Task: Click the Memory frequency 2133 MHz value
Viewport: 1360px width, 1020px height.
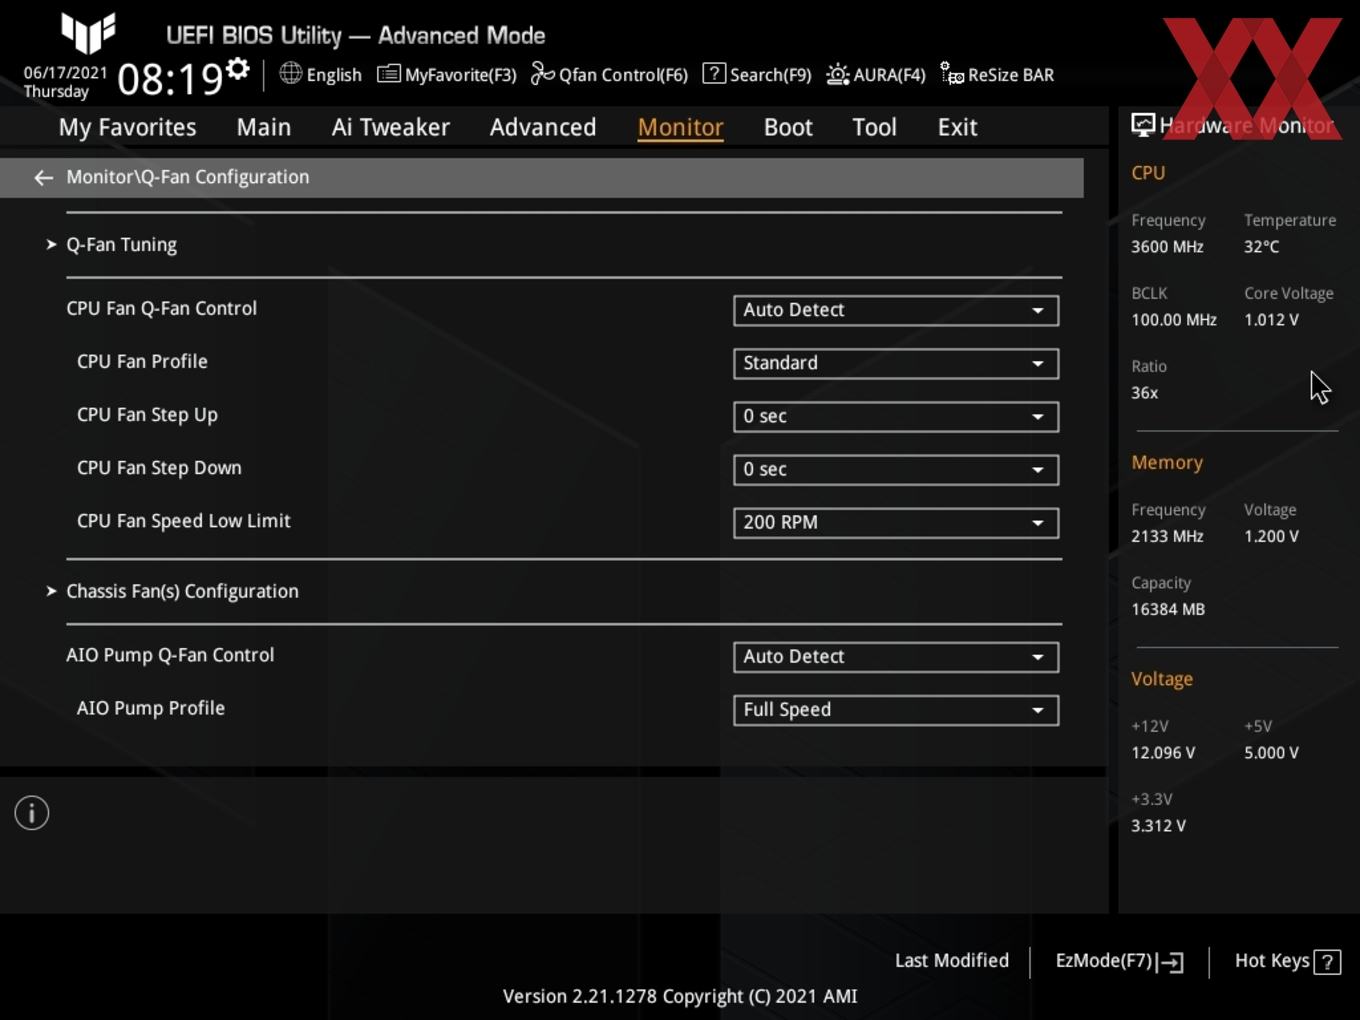Action: click(x=1167, y=536)
